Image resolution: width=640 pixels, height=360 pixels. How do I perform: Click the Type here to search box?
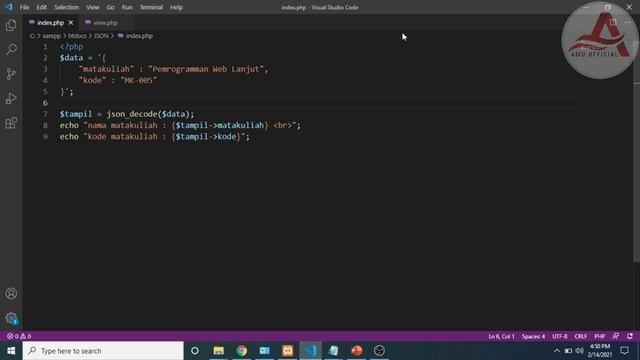click(x=103, y=351)
